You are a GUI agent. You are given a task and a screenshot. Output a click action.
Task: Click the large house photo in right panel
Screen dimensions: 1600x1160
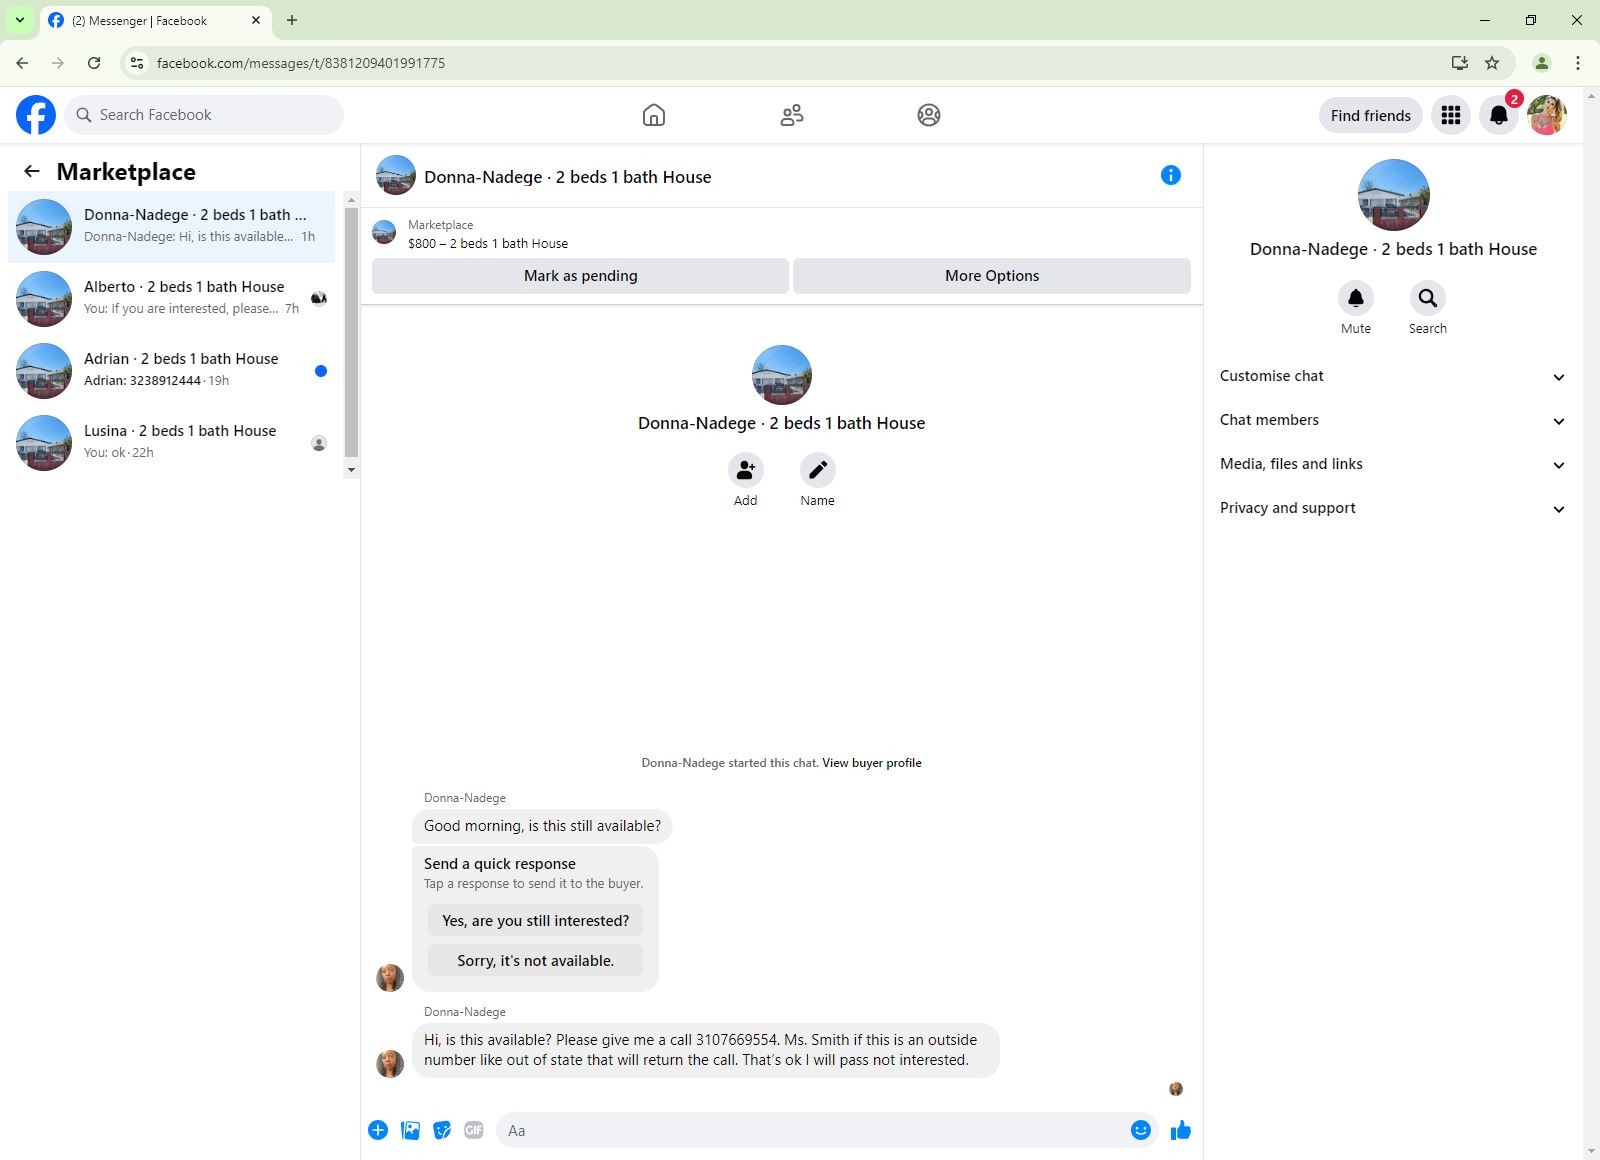1393,195
